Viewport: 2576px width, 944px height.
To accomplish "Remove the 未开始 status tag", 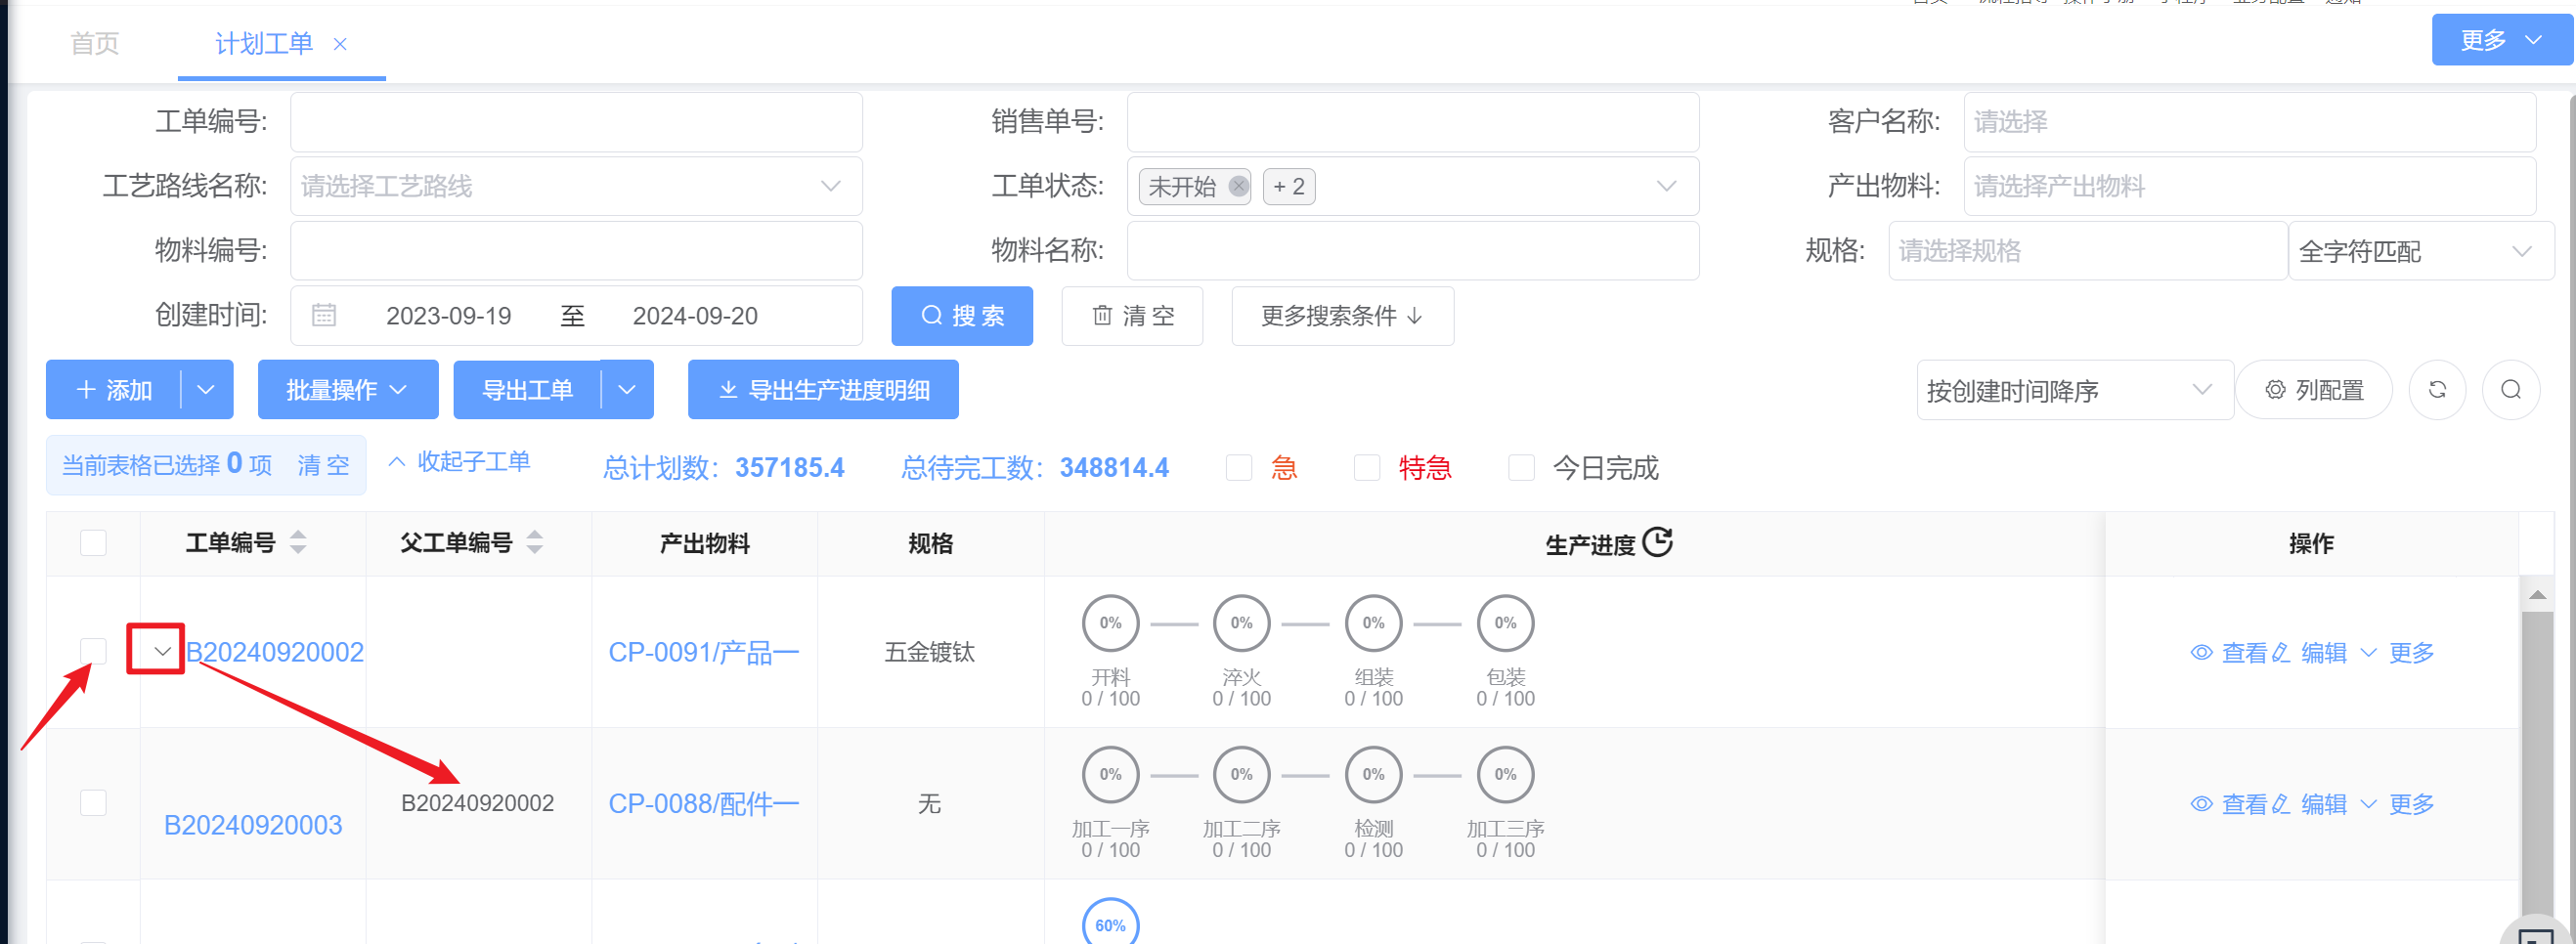I will [1238, 186].
